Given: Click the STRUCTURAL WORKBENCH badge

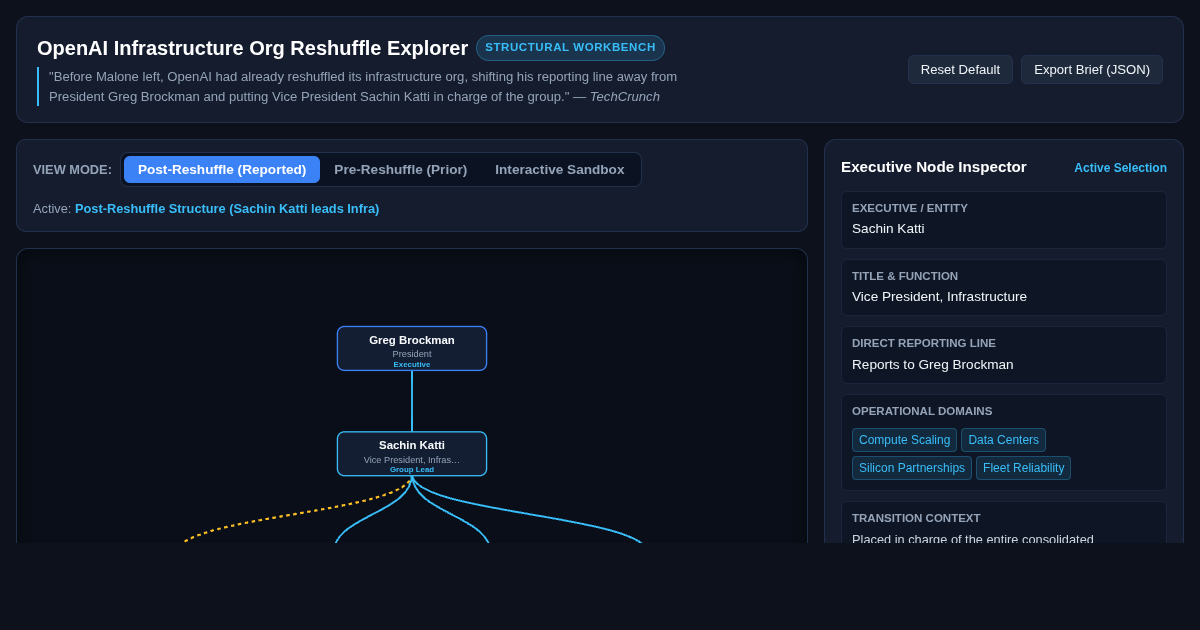Looking at the screenshot, I should [x=570, y=48].
